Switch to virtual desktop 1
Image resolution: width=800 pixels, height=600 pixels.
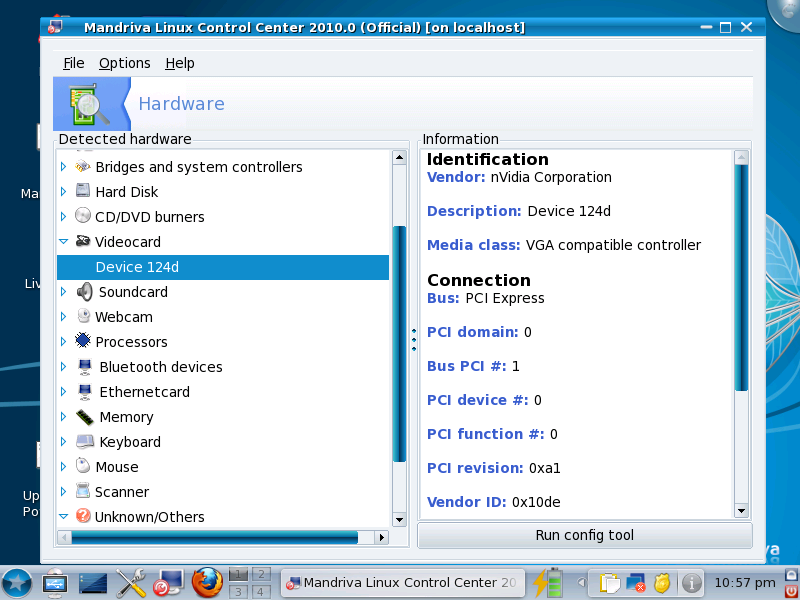tap(238, 574)
